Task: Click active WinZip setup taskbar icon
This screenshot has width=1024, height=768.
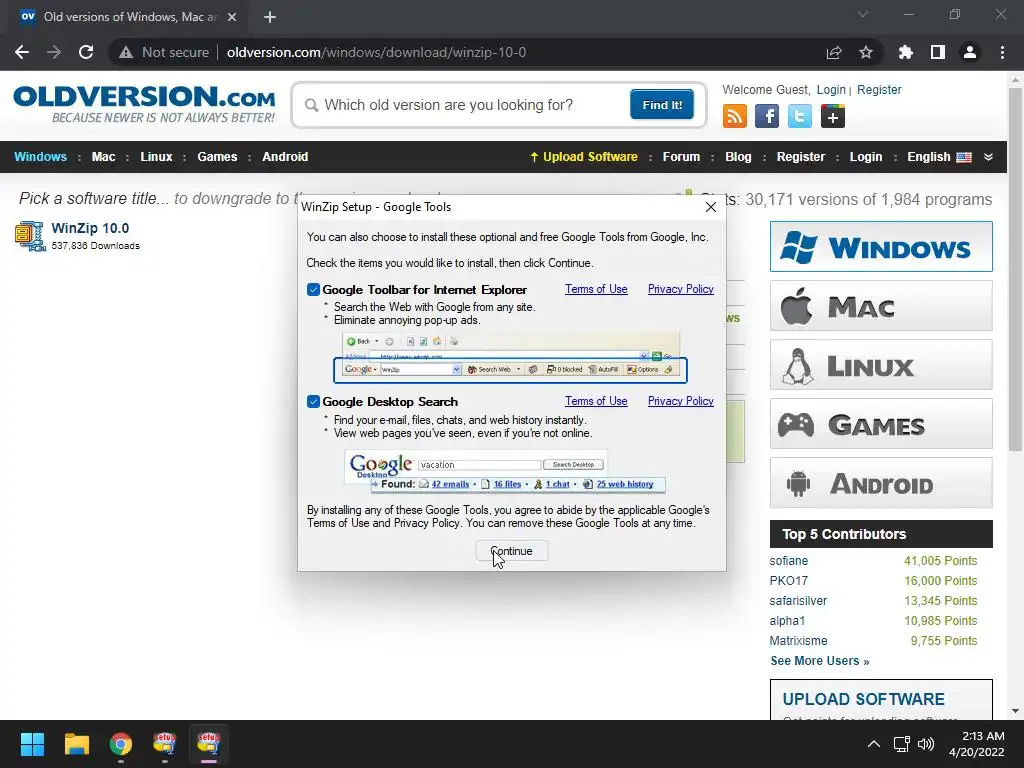Action: coord(209,744)
